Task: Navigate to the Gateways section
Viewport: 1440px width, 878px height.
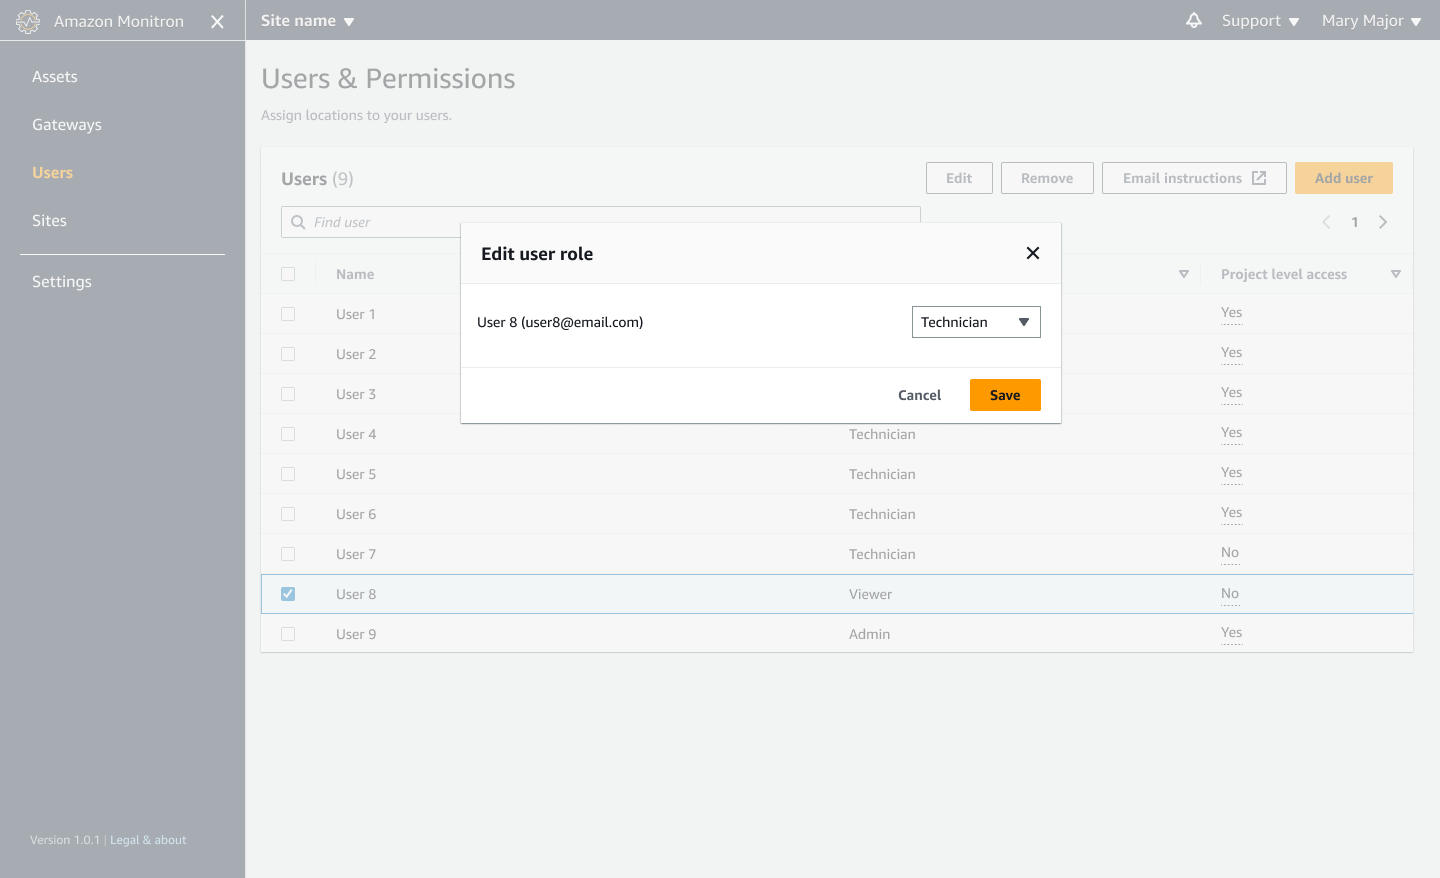Action: point(67,124)
